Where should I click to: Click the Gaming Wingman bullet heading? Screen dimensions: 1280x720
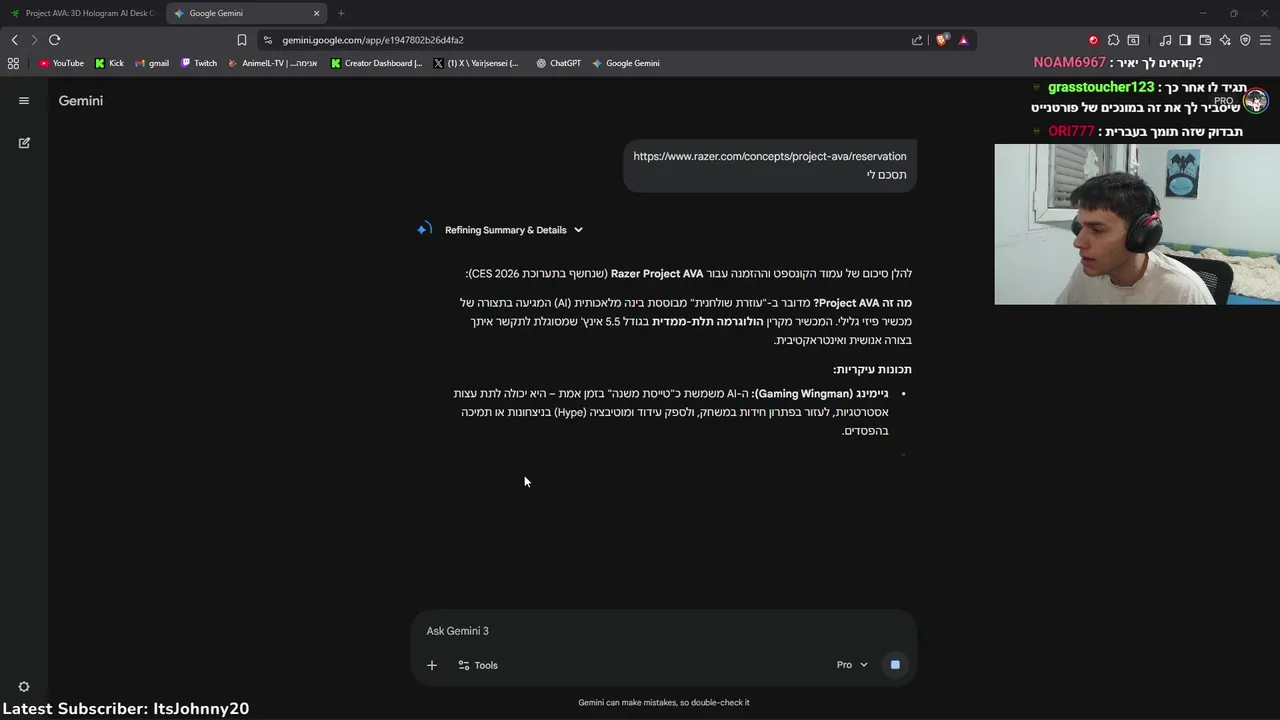819,394
